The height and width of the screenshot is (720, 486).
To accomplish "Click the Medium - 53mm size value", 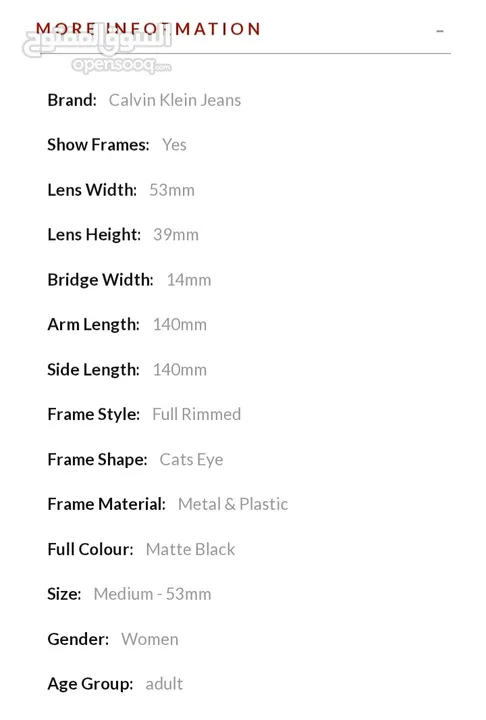I will coord(153,594).
